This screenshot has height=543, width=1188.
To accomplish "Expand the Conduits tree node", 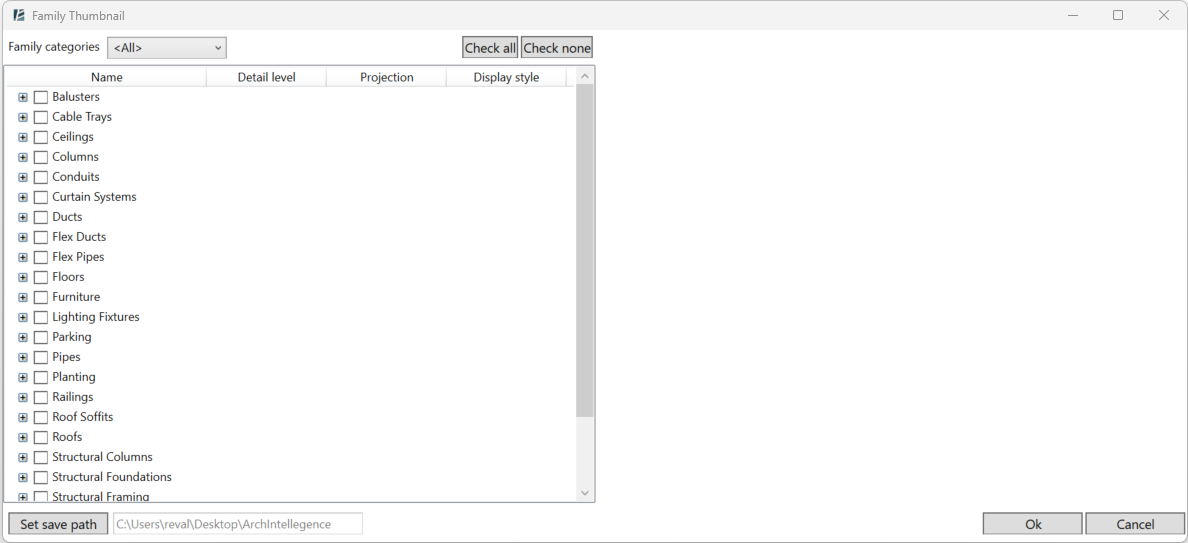I will point(23,177).
